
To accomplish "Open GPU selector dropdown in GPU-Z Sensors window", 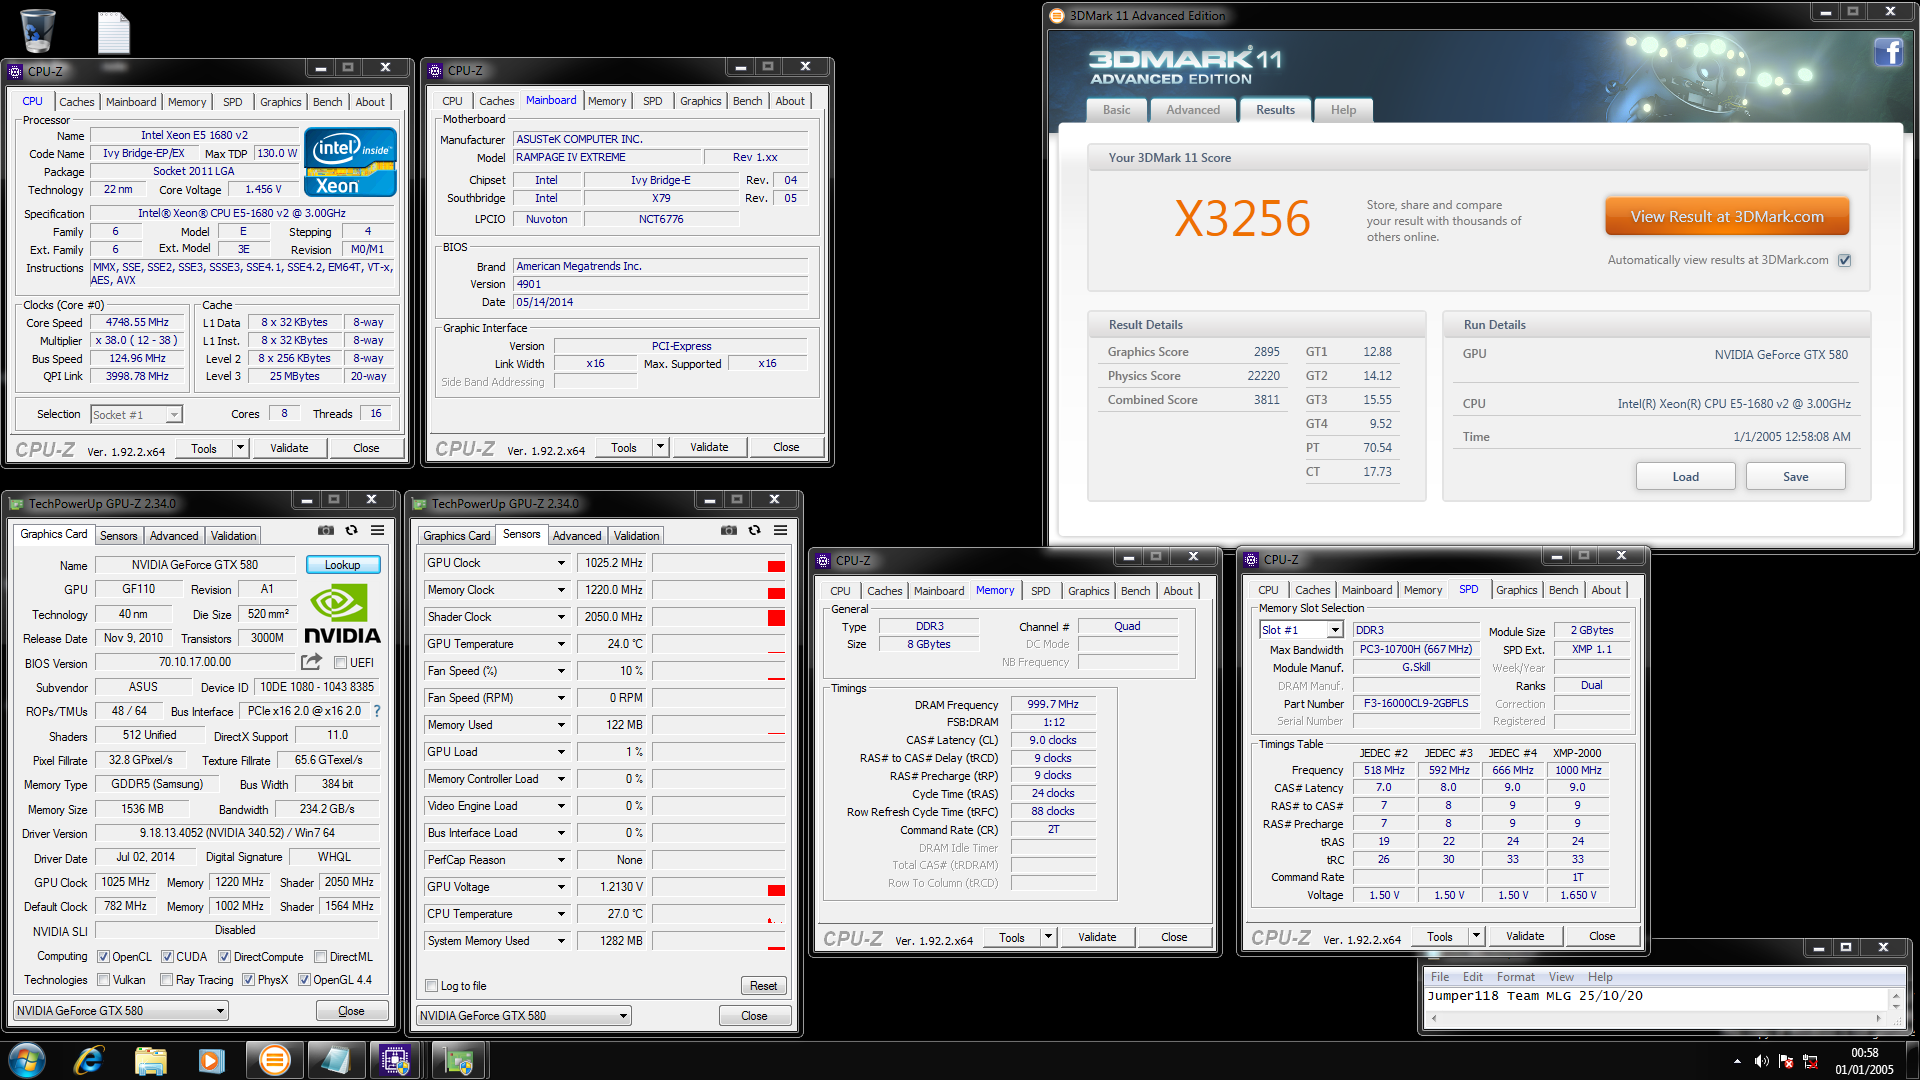I will (x=524, y=1016).
